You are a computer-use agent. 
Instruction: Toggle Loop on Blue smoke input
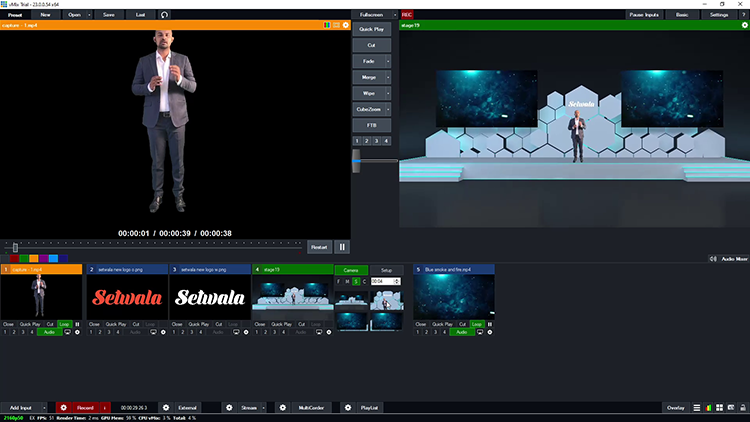click(x=477, y=324)
